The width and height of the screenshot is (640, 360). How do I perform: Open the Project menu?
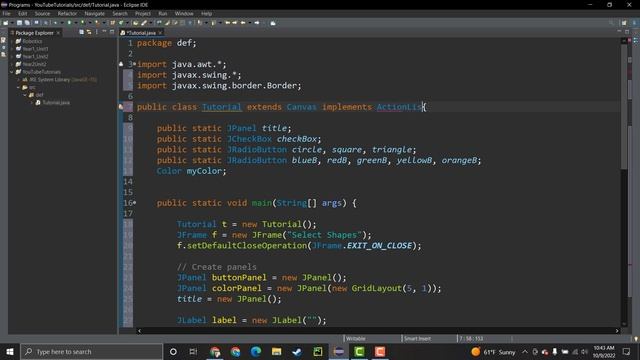[x=143, y=13]
